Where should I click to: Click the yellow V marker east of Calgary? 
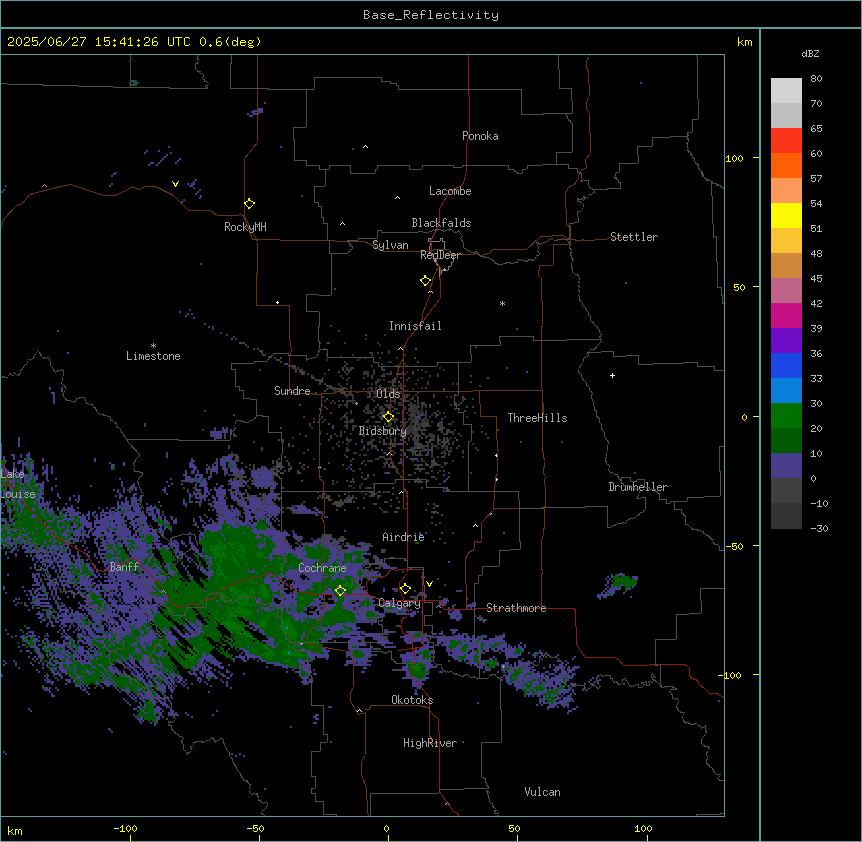point(429,584)
